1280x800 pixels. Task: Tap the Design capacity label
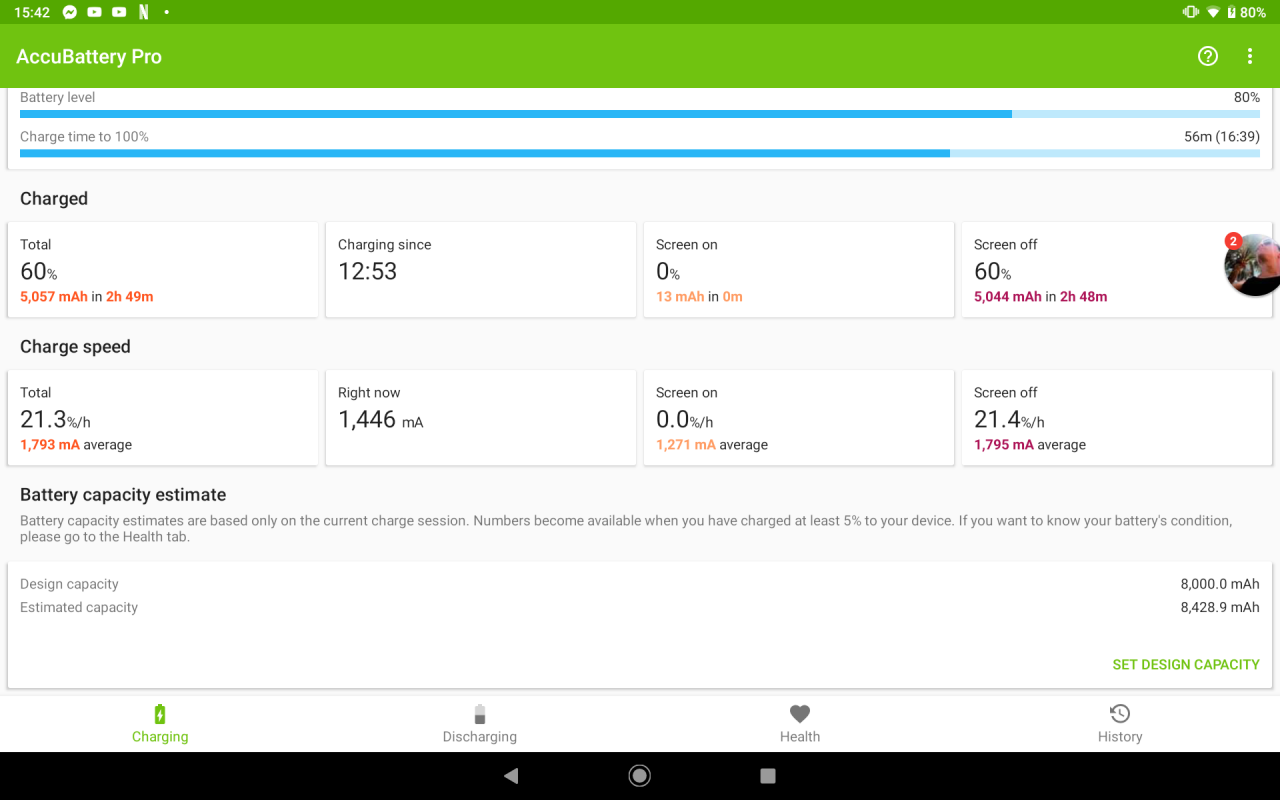coord(69,584)
